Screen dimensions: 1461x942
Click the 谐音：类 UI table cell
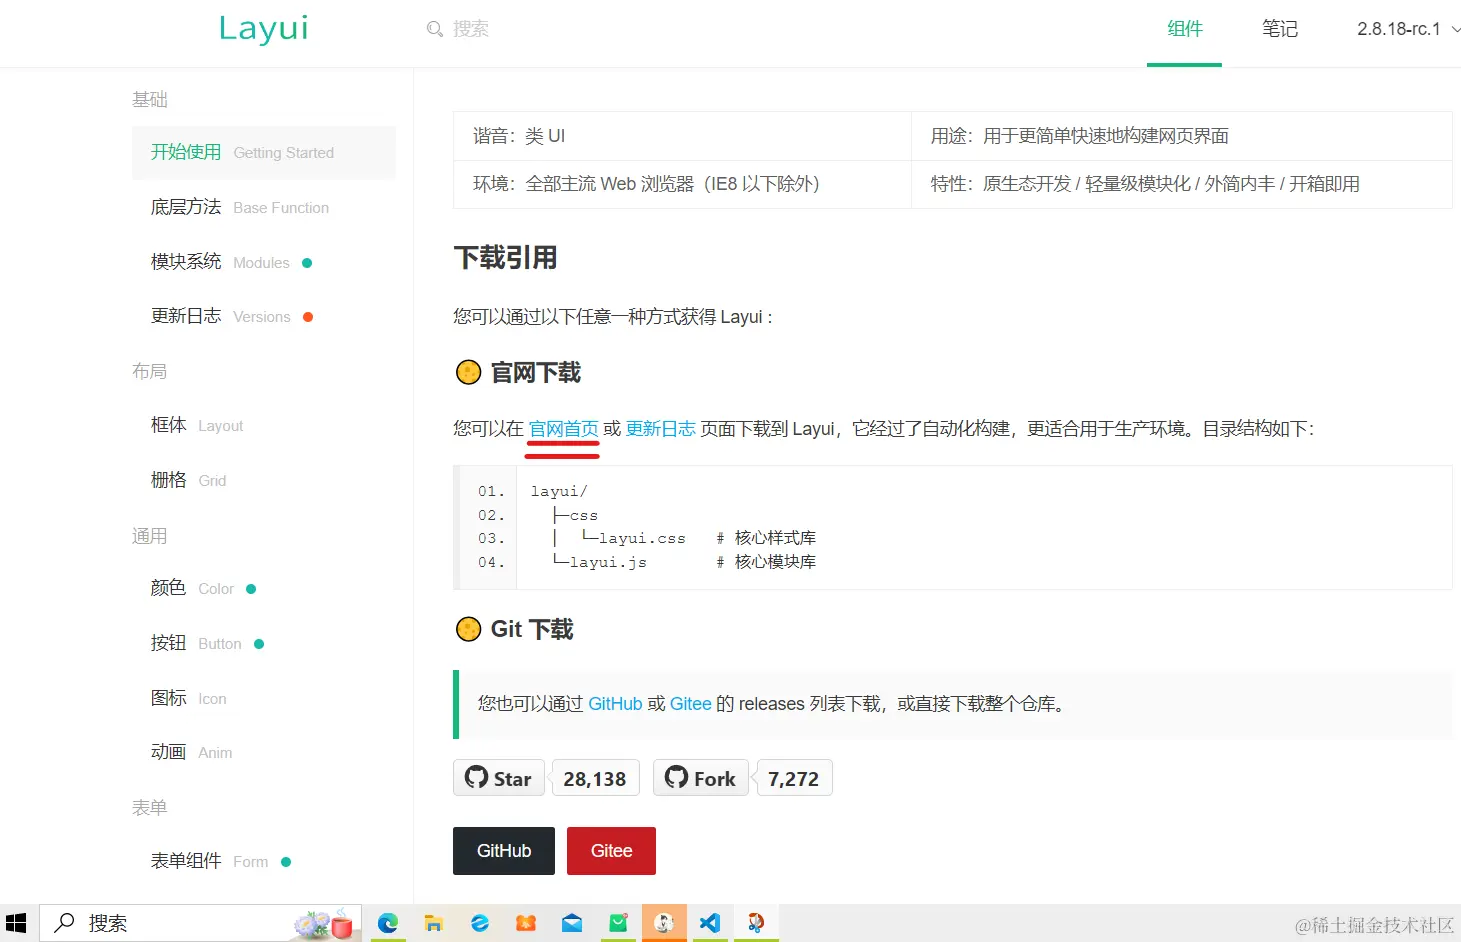coord(682,136)
